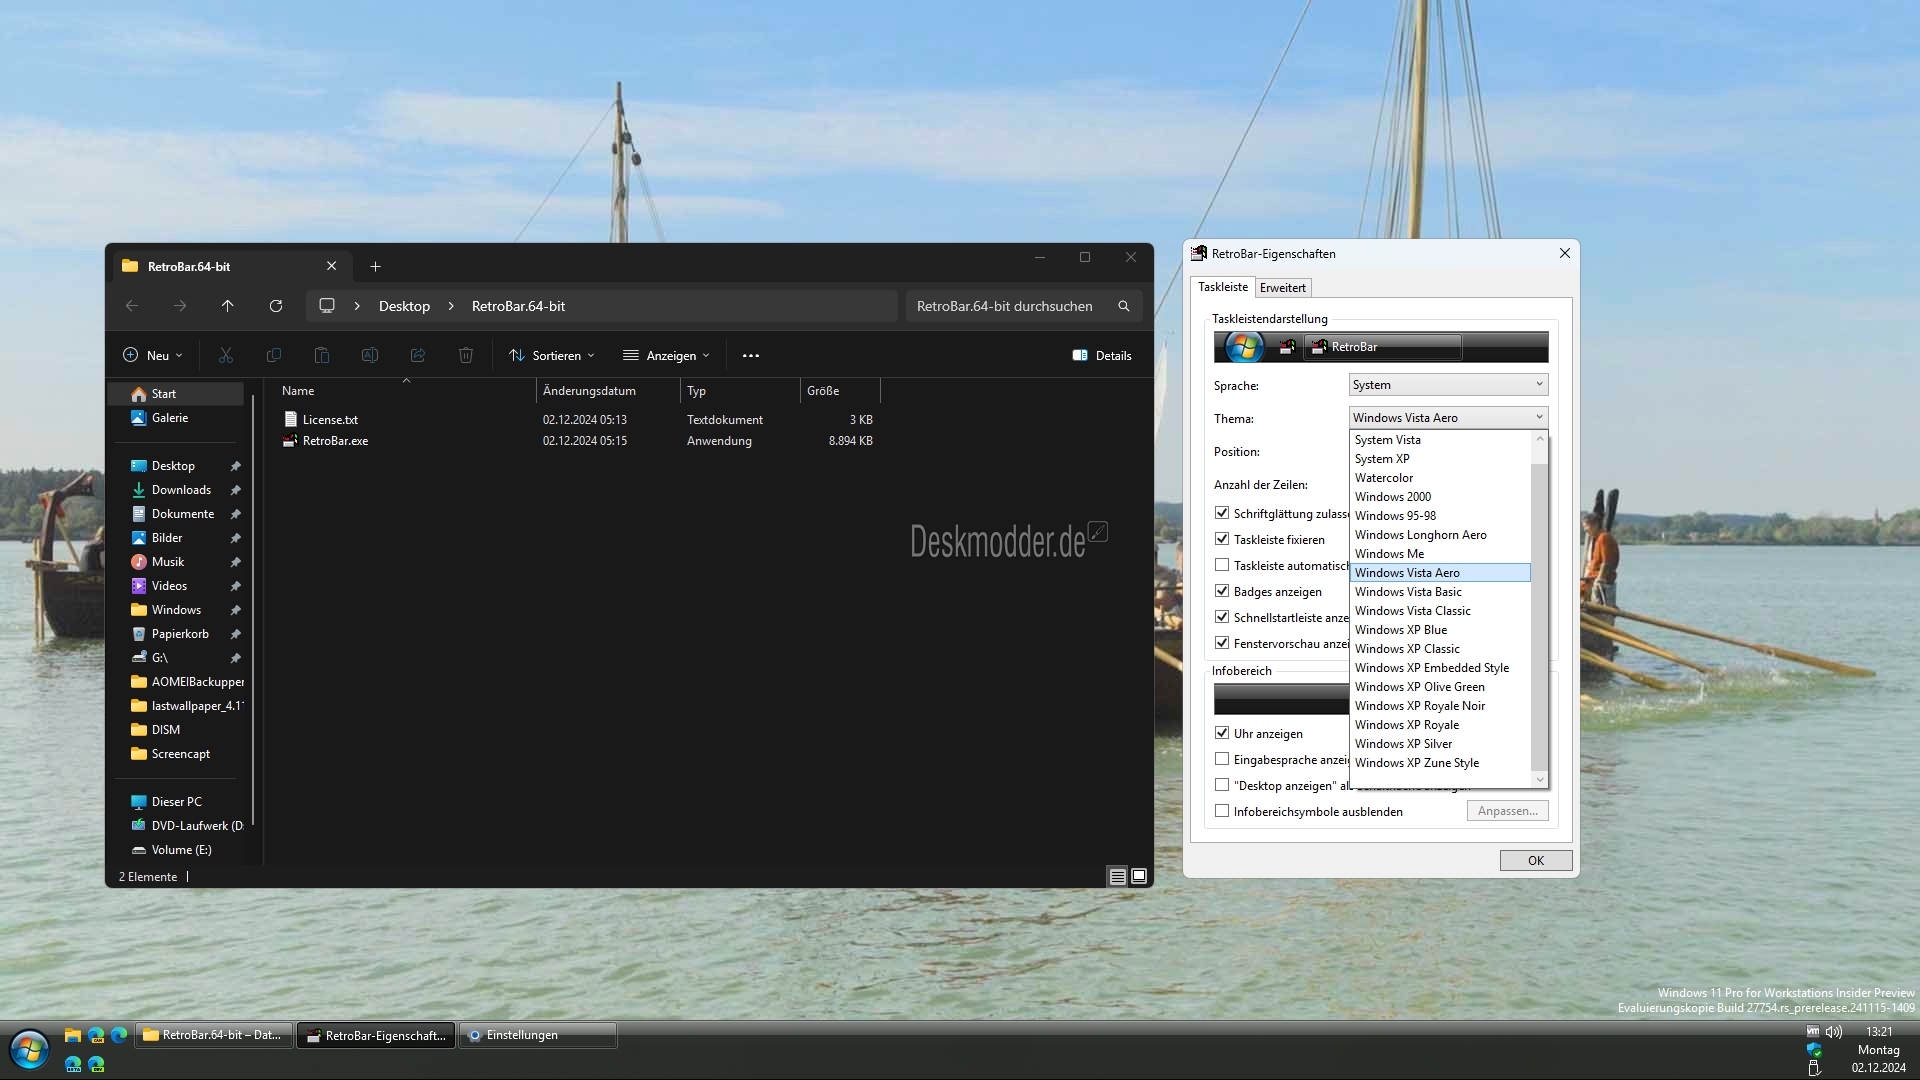1920x1080 pixels.
Task: Select RetroBar.exe file
Action: [x=335, y=441]
